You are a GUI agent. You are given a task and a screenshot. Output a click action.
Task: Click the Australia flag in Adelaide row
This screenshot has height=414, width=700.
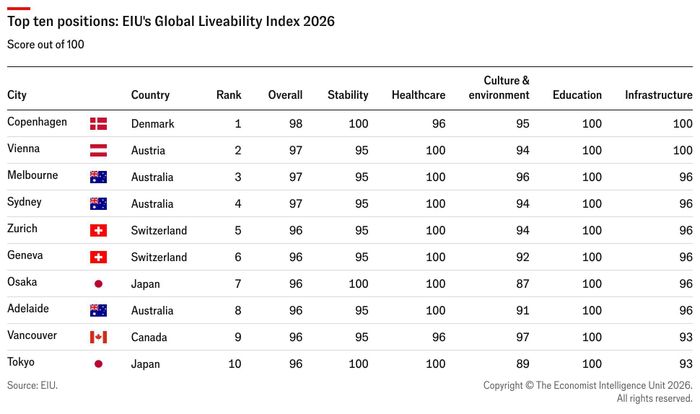98,310
